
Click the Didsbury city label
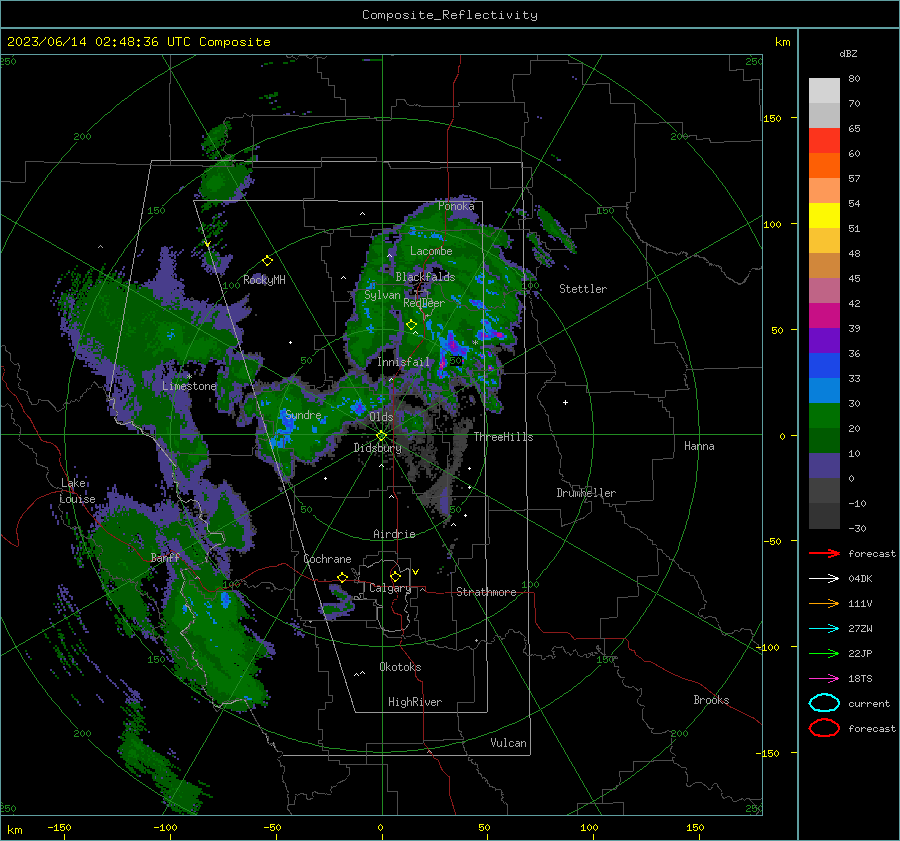pyautogui.click(x=378, y=448)
